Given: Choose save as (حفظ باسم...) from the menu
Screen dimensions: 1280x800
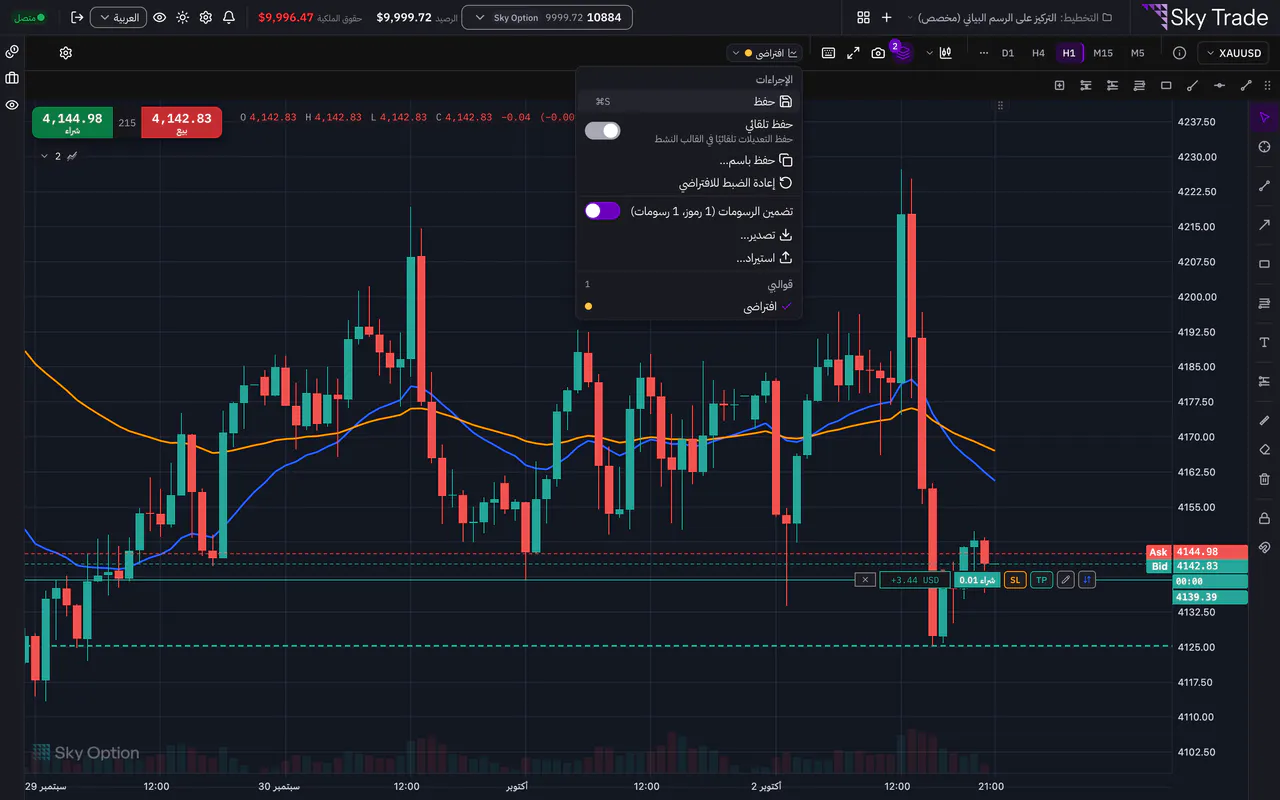Looking at the screenshot, I should pos(689,160).
